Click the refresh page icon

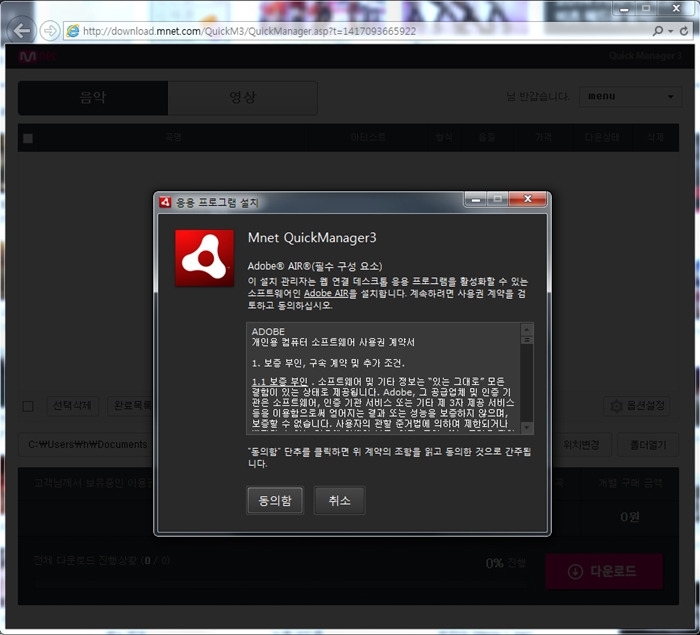point(683,31)
